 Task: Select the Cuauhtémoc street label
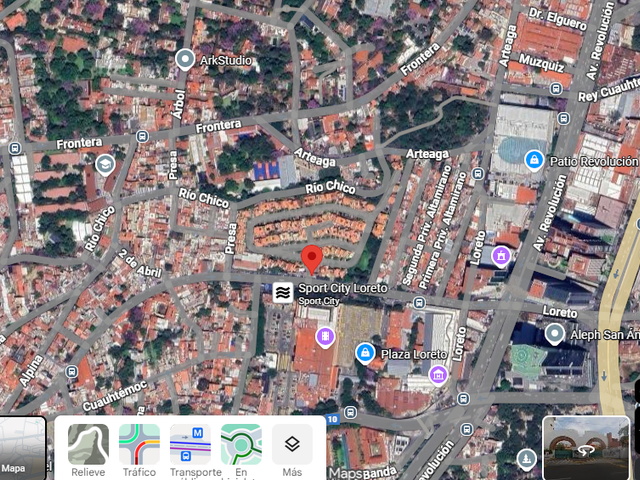coord(115,396)
